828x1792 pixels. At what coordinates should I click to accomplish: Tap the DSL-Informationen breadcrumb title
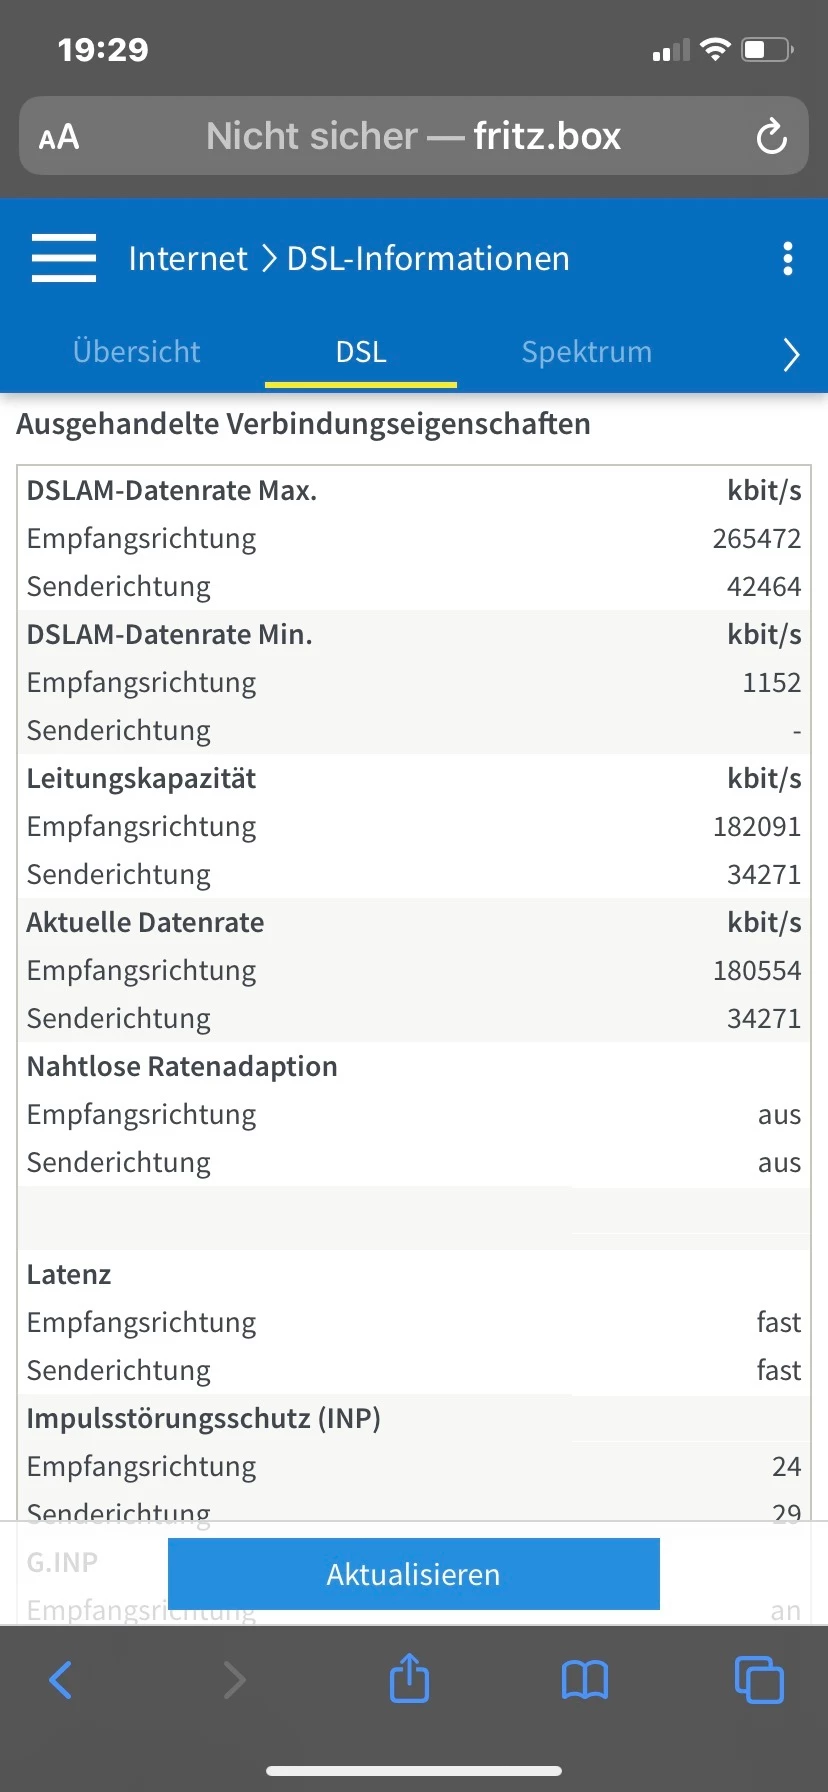(x=428, y=259)
